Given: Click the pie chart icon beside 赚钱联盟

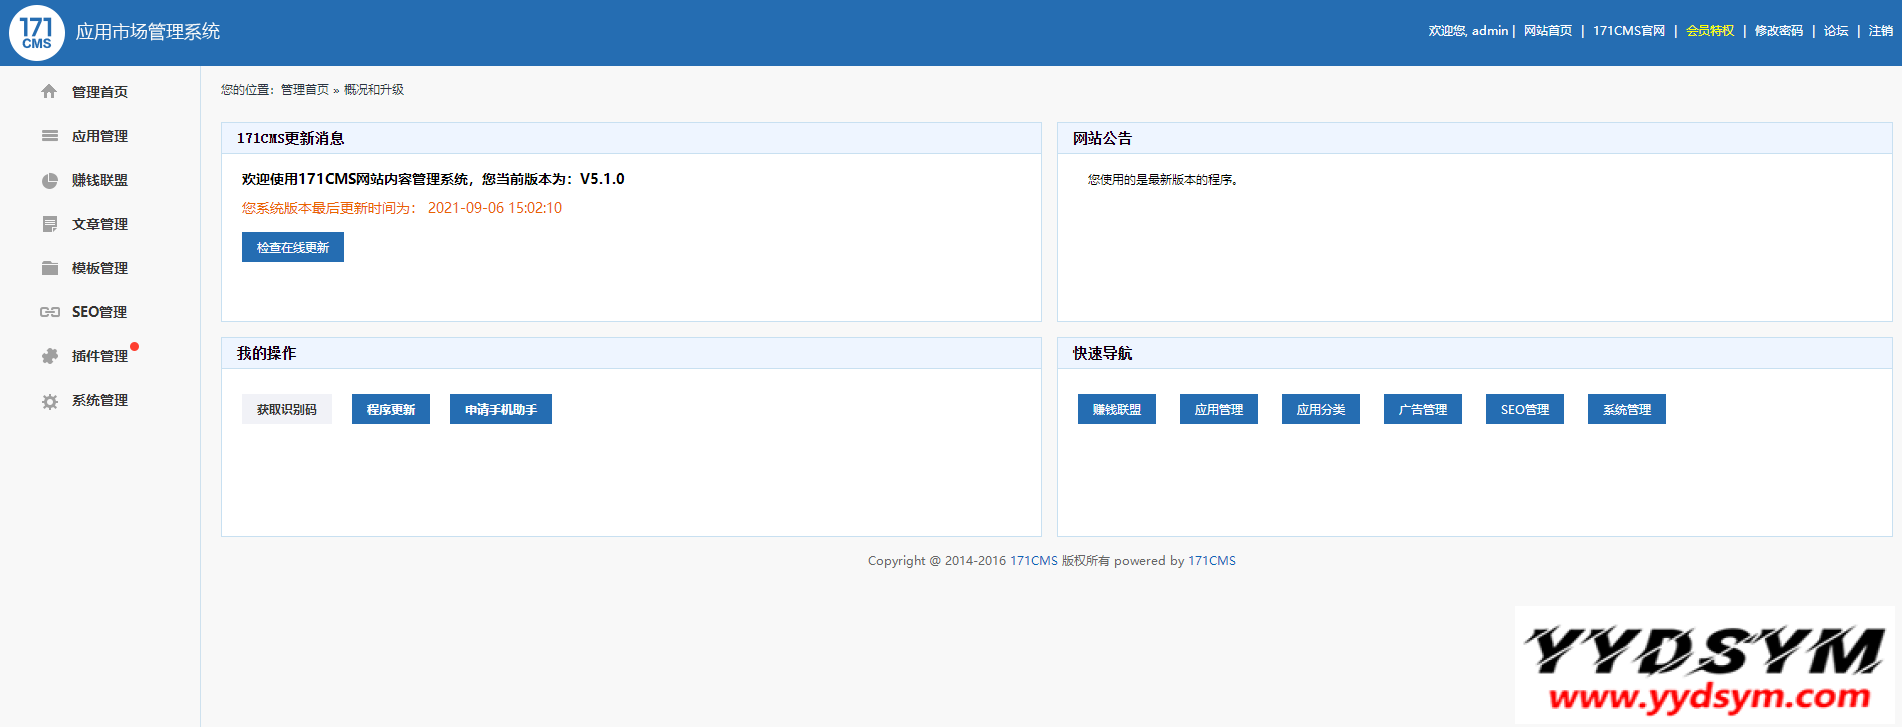Looking at the screenshot, I should (x=49, y=180).
